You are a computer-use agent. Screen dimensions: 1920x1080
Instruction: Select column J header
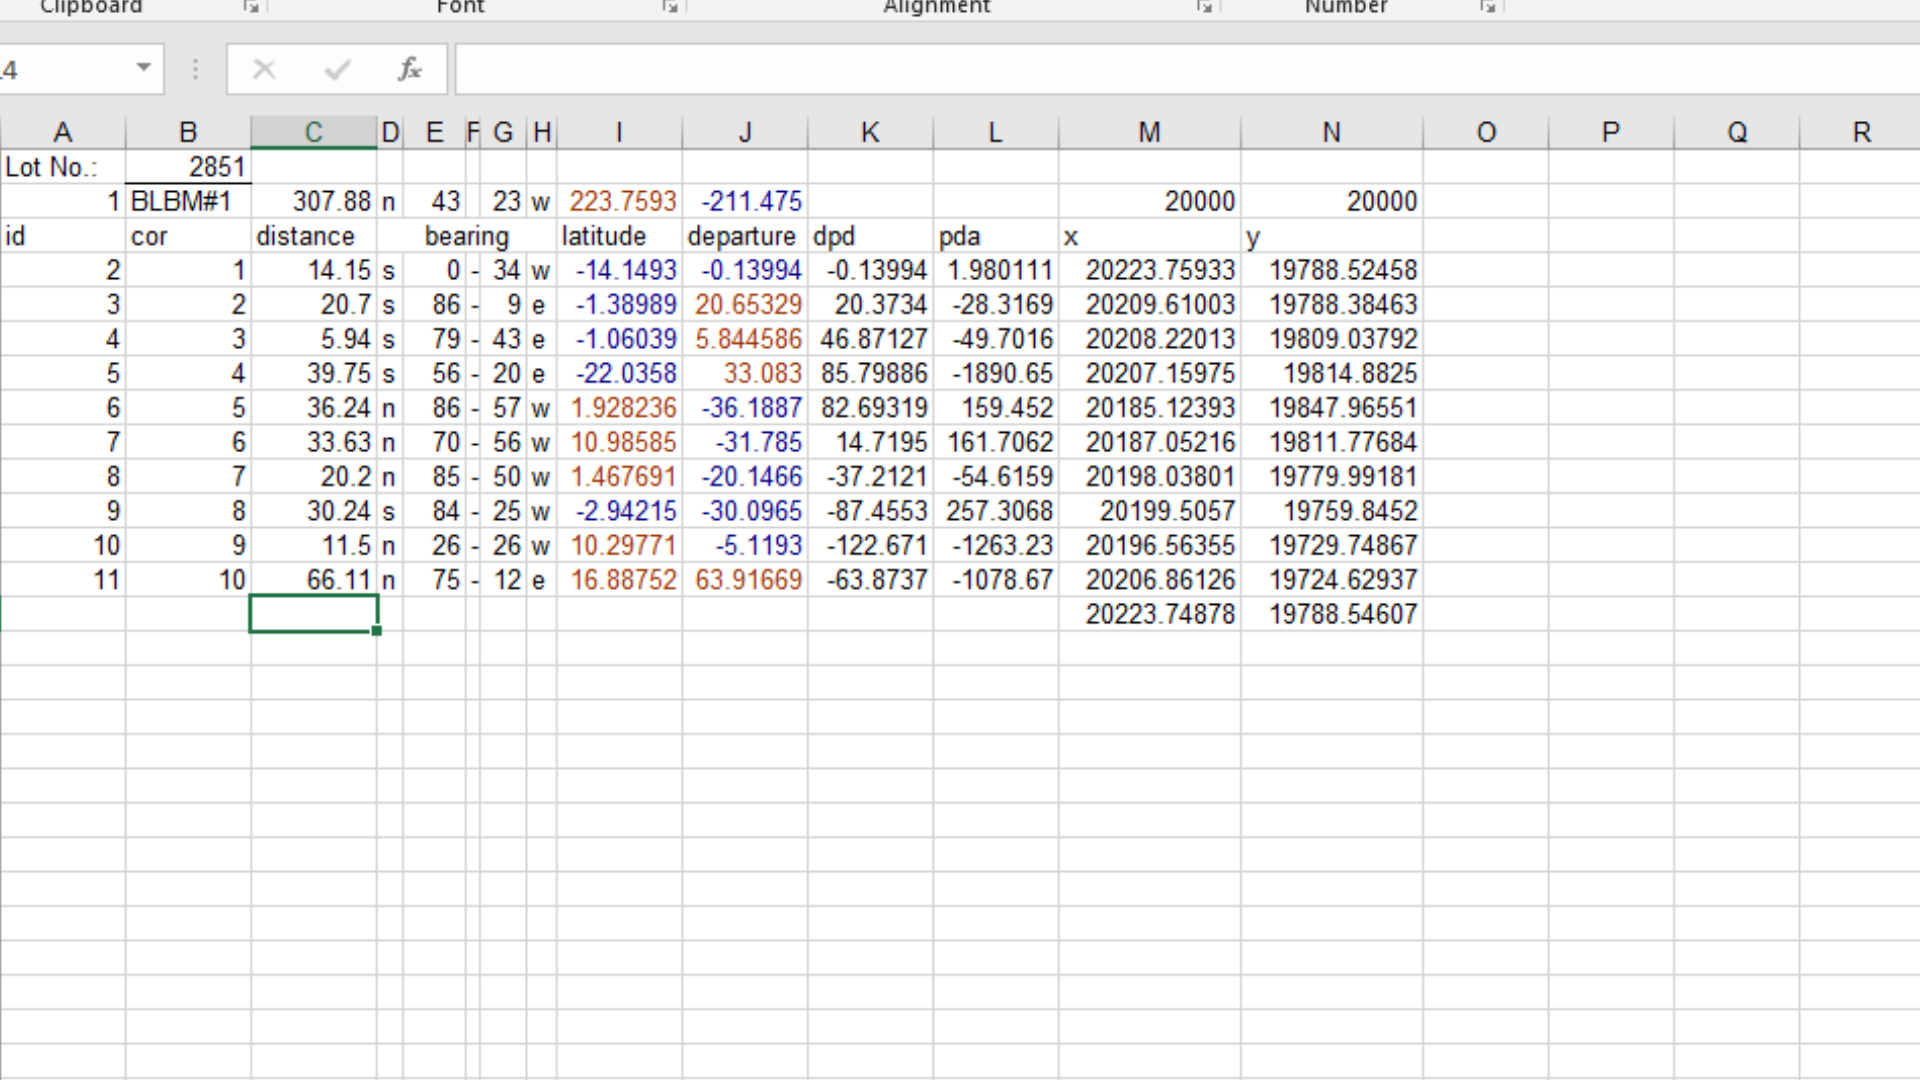pos(744,132)
